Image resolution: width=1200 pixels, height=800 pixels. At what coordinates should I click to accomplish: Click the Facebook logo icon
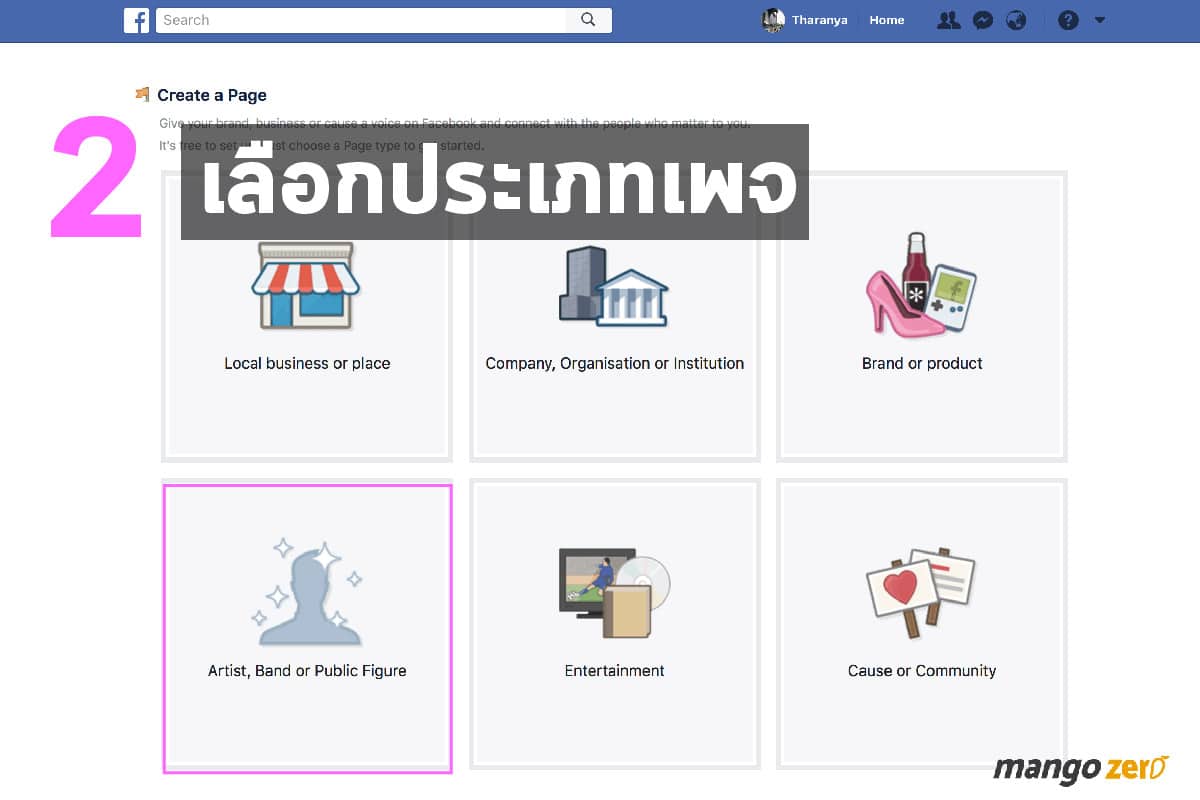(136, 20)
